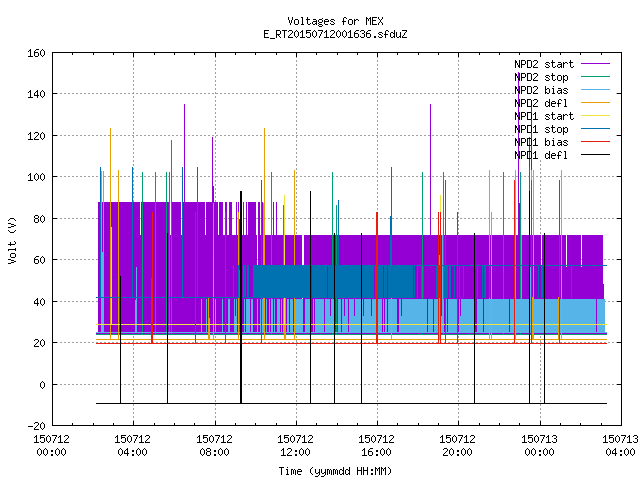640x480 pixels.
Task: Click the NPD1 stop blue legend line
Action: tap(596, 129)
